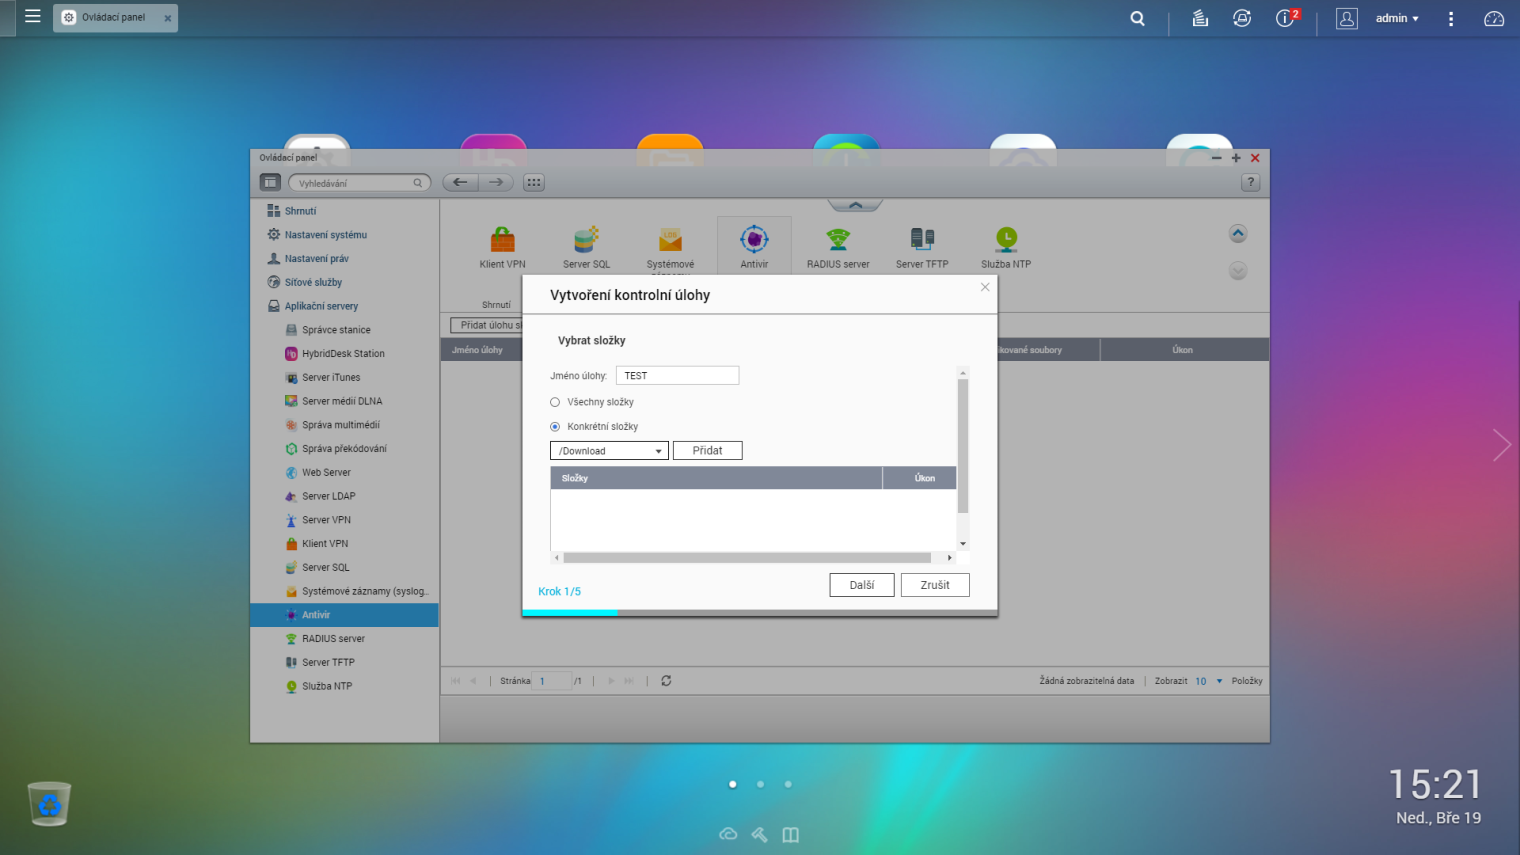Open the /Download folder dropdown
Image resolution: width=1520 pixels, height=855 pixels.
(609, 451)
